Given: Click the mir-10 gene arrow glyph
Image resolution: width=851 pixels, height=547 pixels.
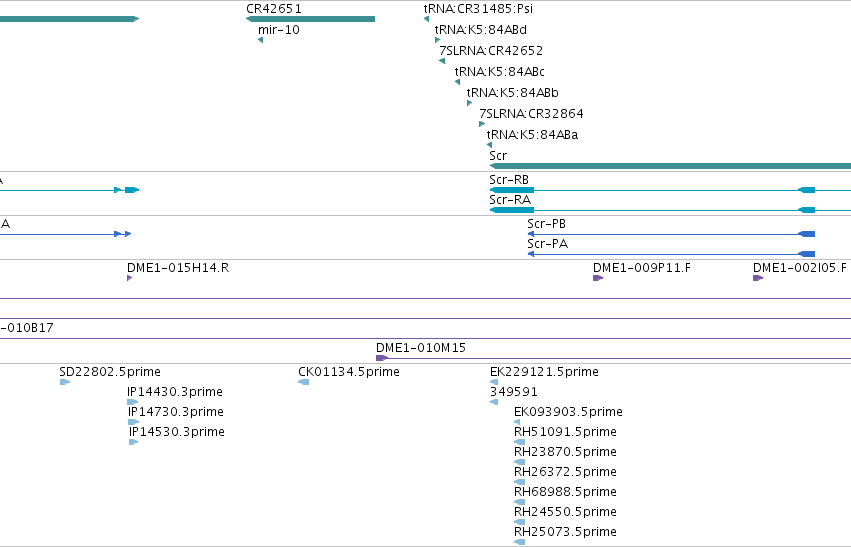Looking at the screenshot, I should (x=261, y=40).
